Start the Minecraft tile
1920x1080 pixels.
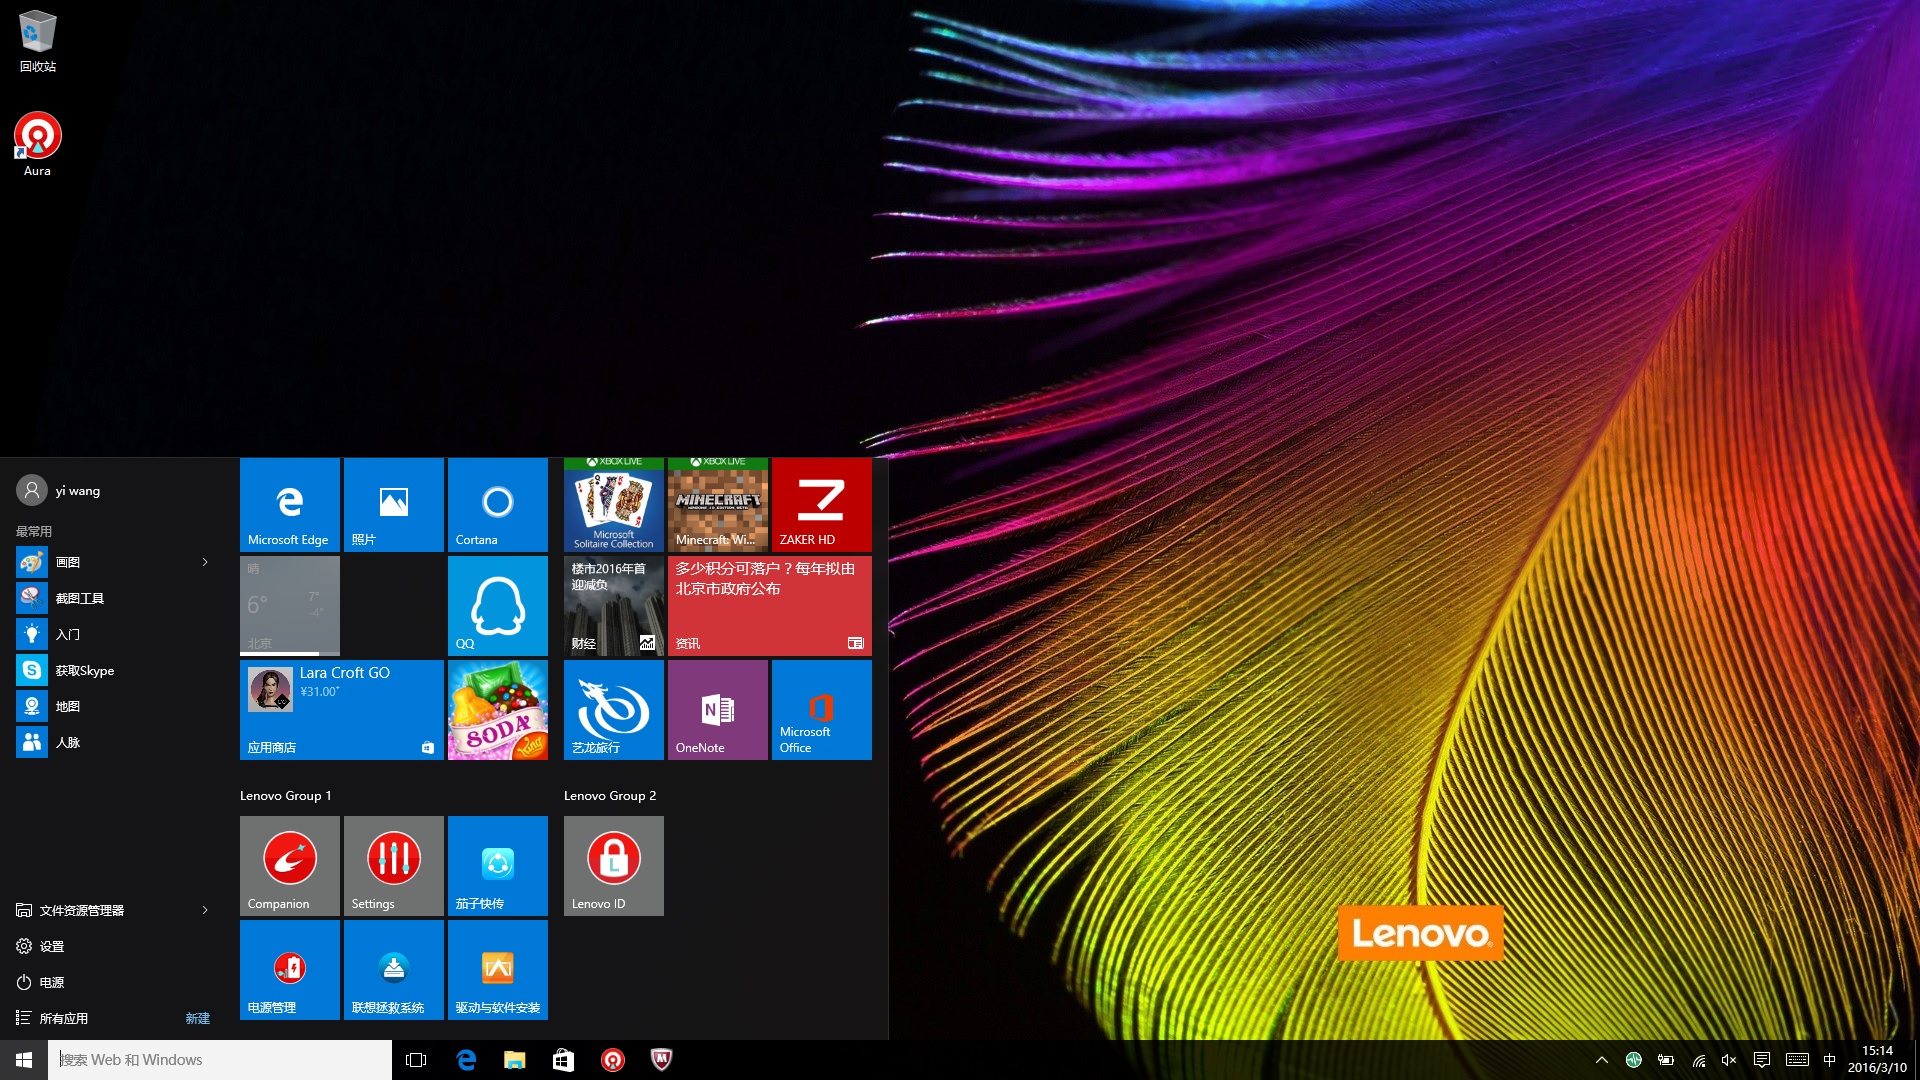coord(717,505)
